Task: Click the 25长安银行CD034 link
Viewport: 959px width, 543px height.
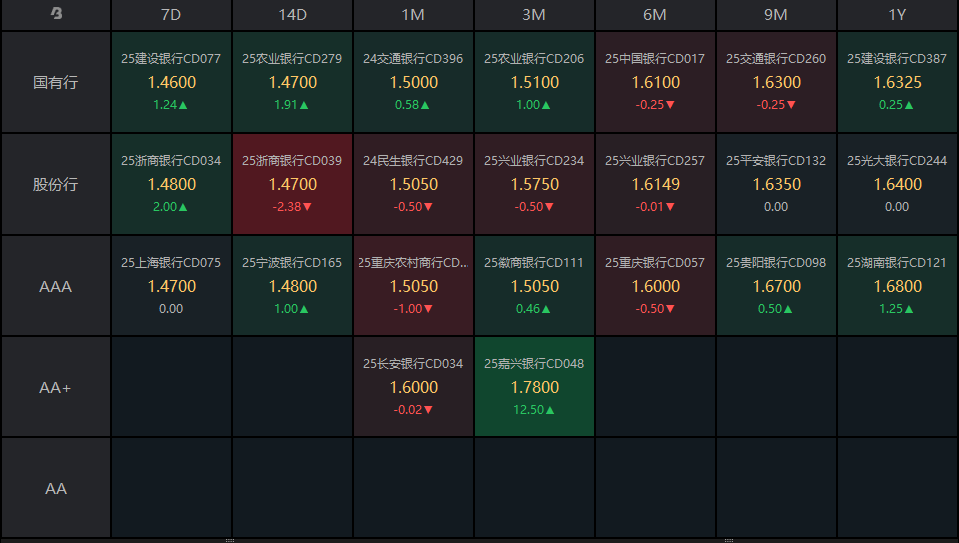Action: pos(413,364)
